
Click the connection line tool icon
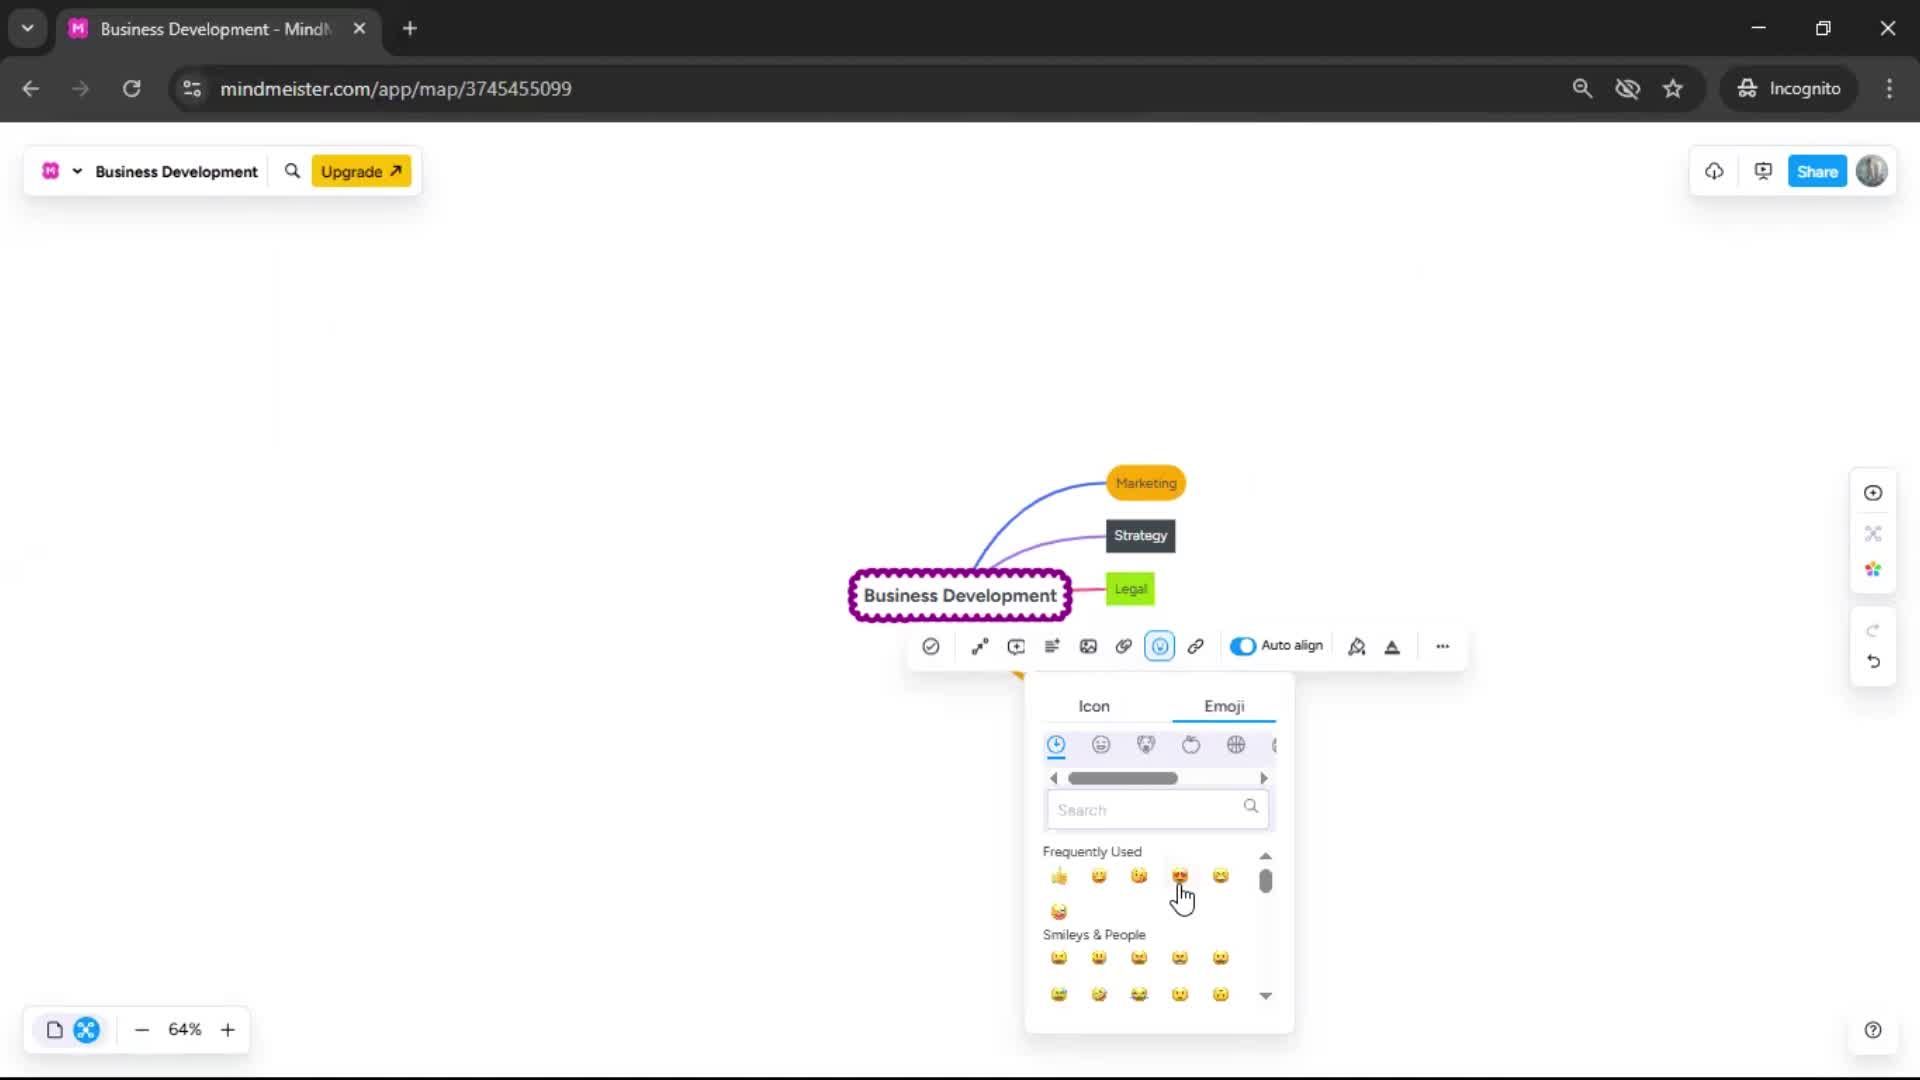coord(980,647)
